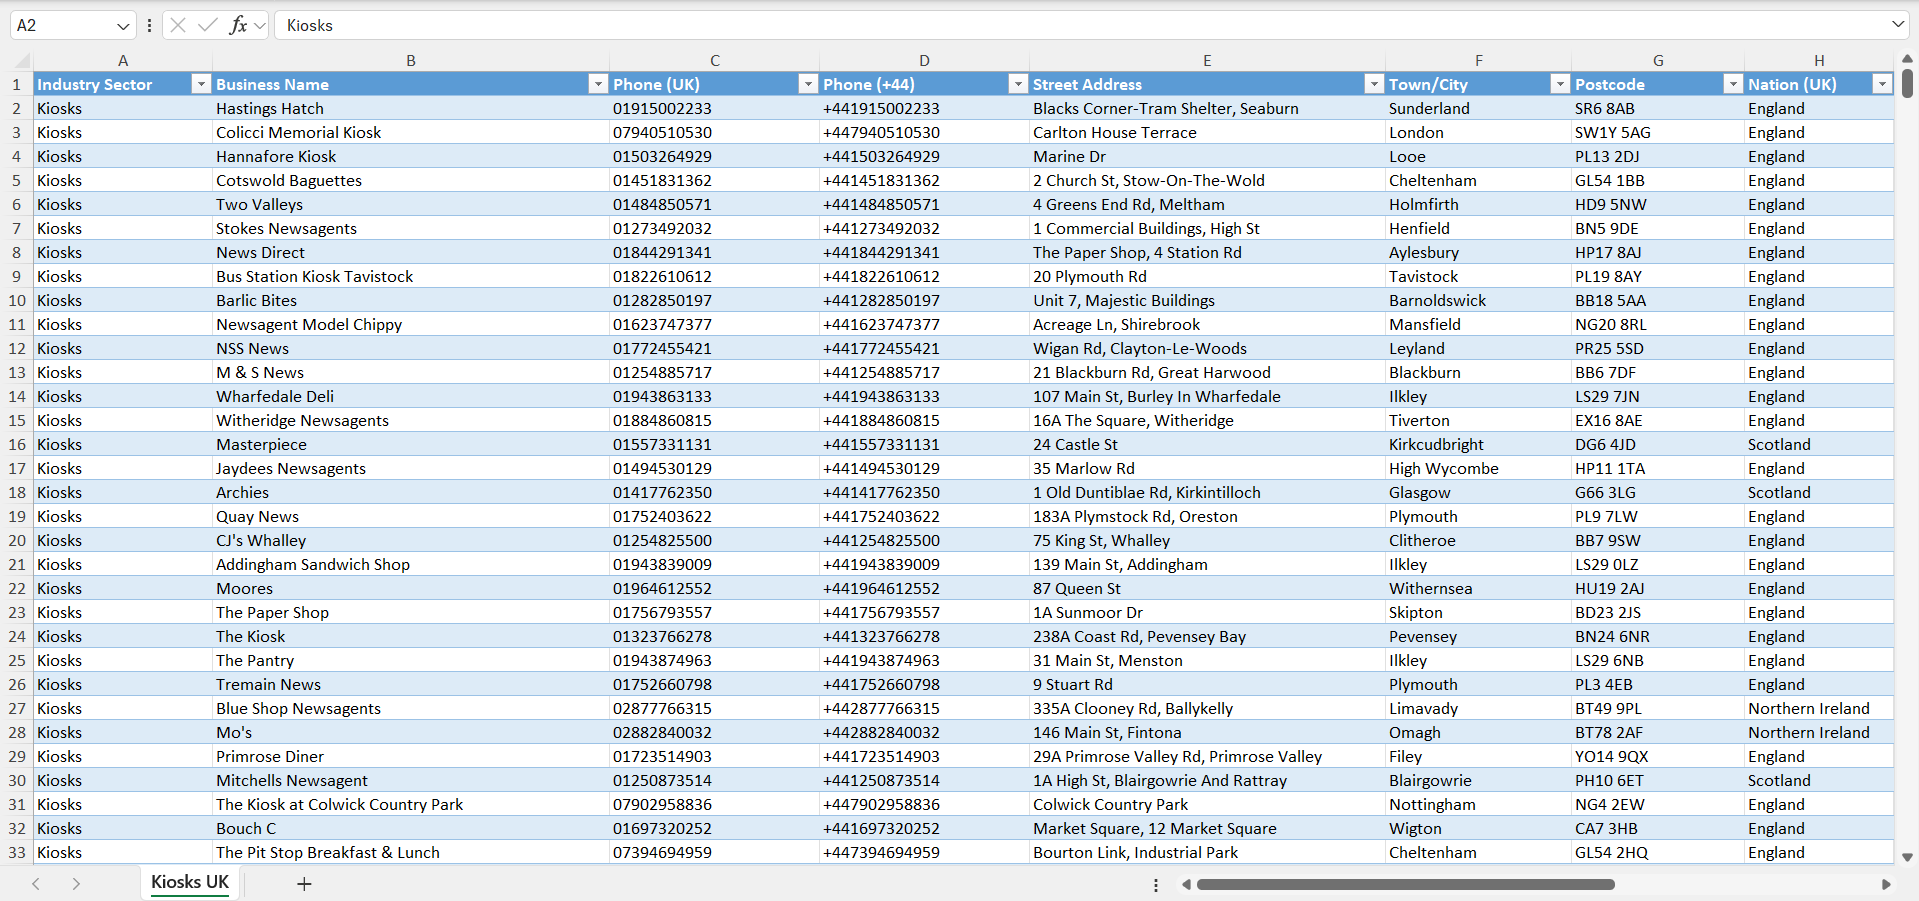The height and width of the screenshot is (901, 1919).
Task: Click cell '+441964612552'
Action: click(924, 588)
